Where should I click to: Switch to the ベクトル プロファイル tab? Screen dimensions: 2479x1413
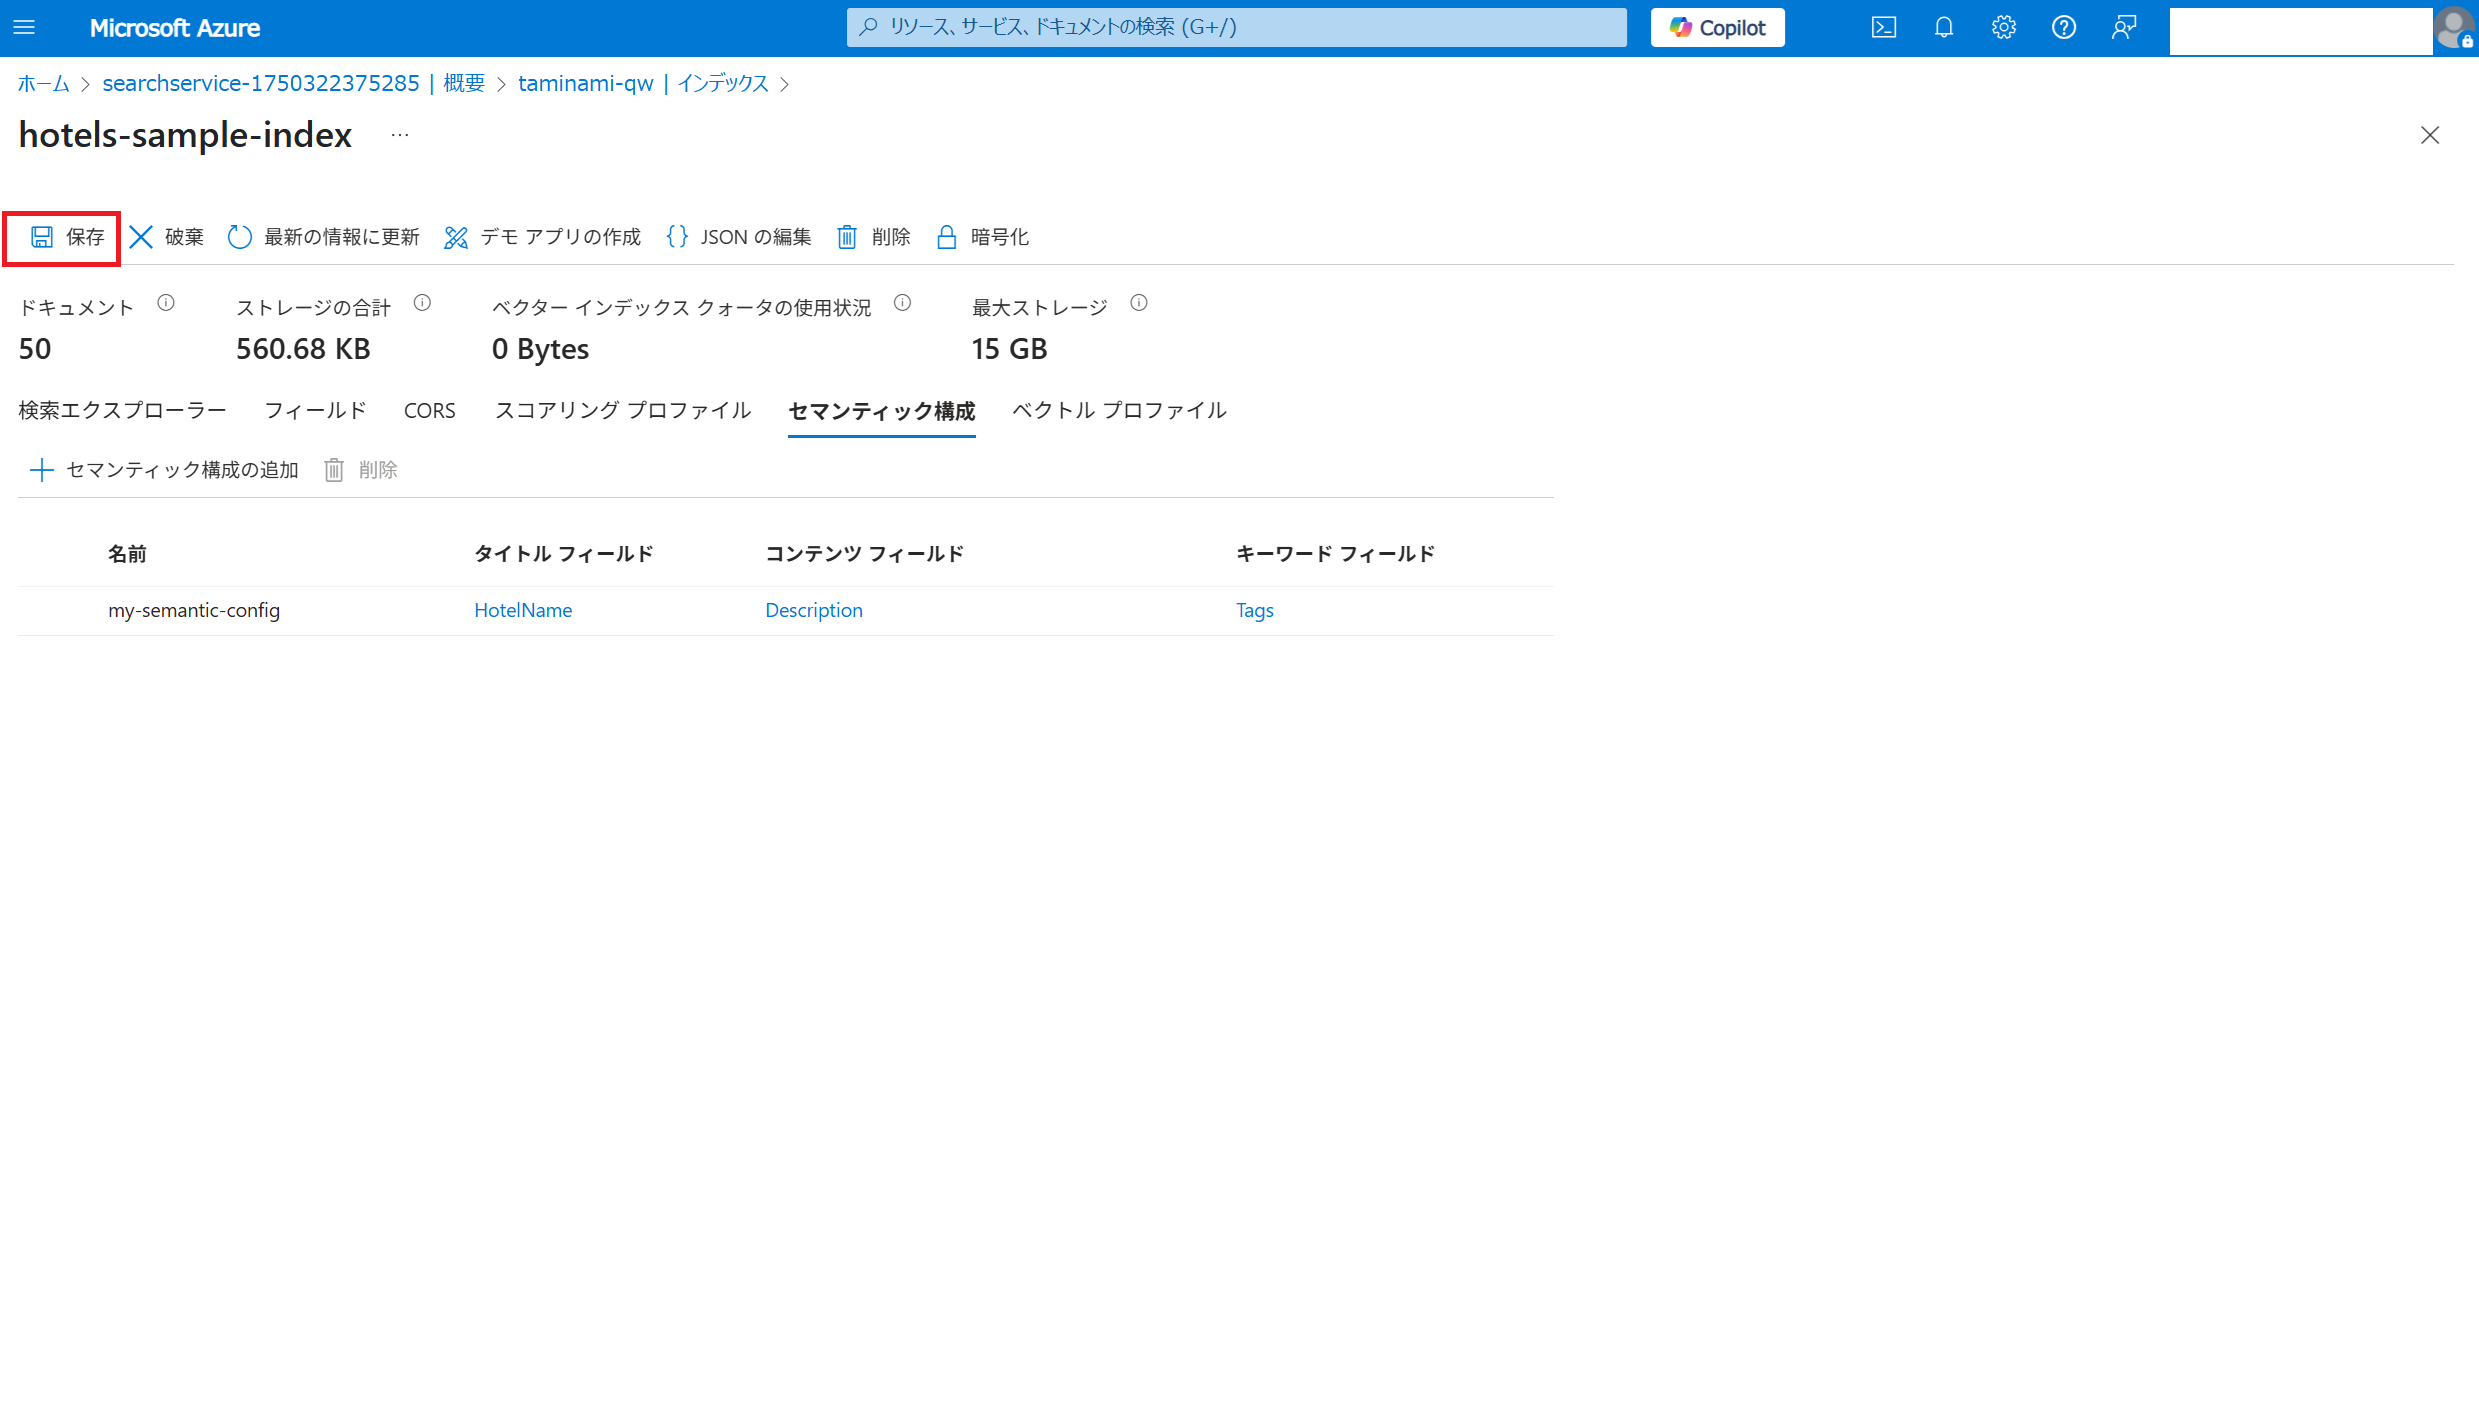click(x=1118, y=411)
